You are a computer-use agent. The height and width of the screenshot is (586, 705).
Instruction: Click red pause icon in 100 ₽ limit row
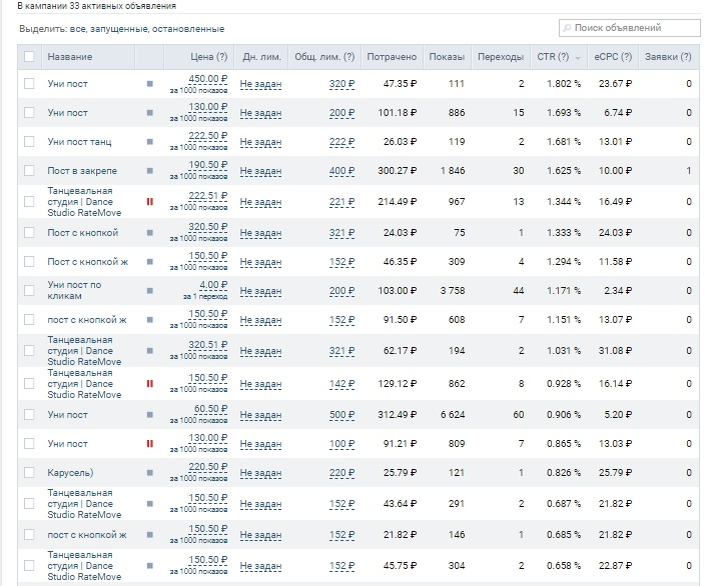(x=150, y=444)
